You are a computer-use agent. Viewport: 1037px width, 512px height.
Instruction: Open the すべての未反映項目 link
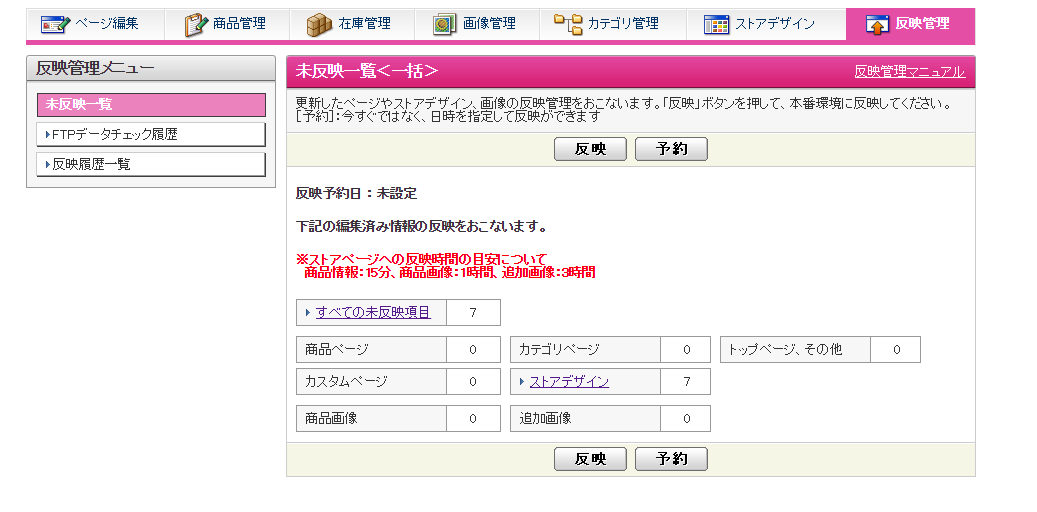point(373,312)
